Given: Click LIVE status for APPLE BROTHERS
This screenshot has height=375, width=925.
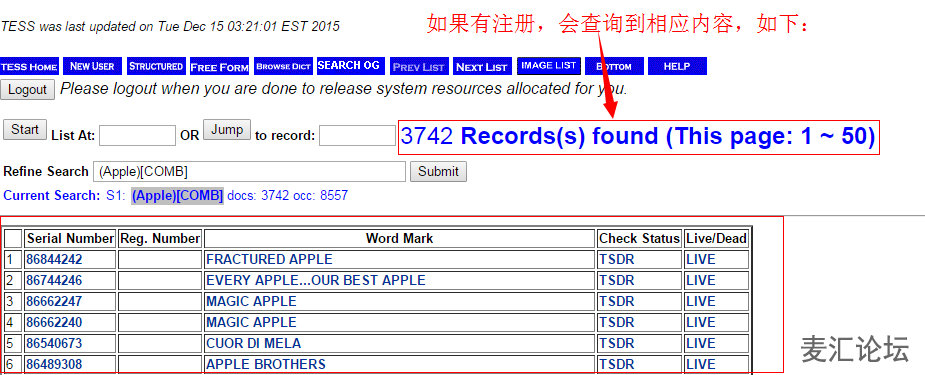Looking at the screenshot, I should pyautogui.click(x=701, y=364).
